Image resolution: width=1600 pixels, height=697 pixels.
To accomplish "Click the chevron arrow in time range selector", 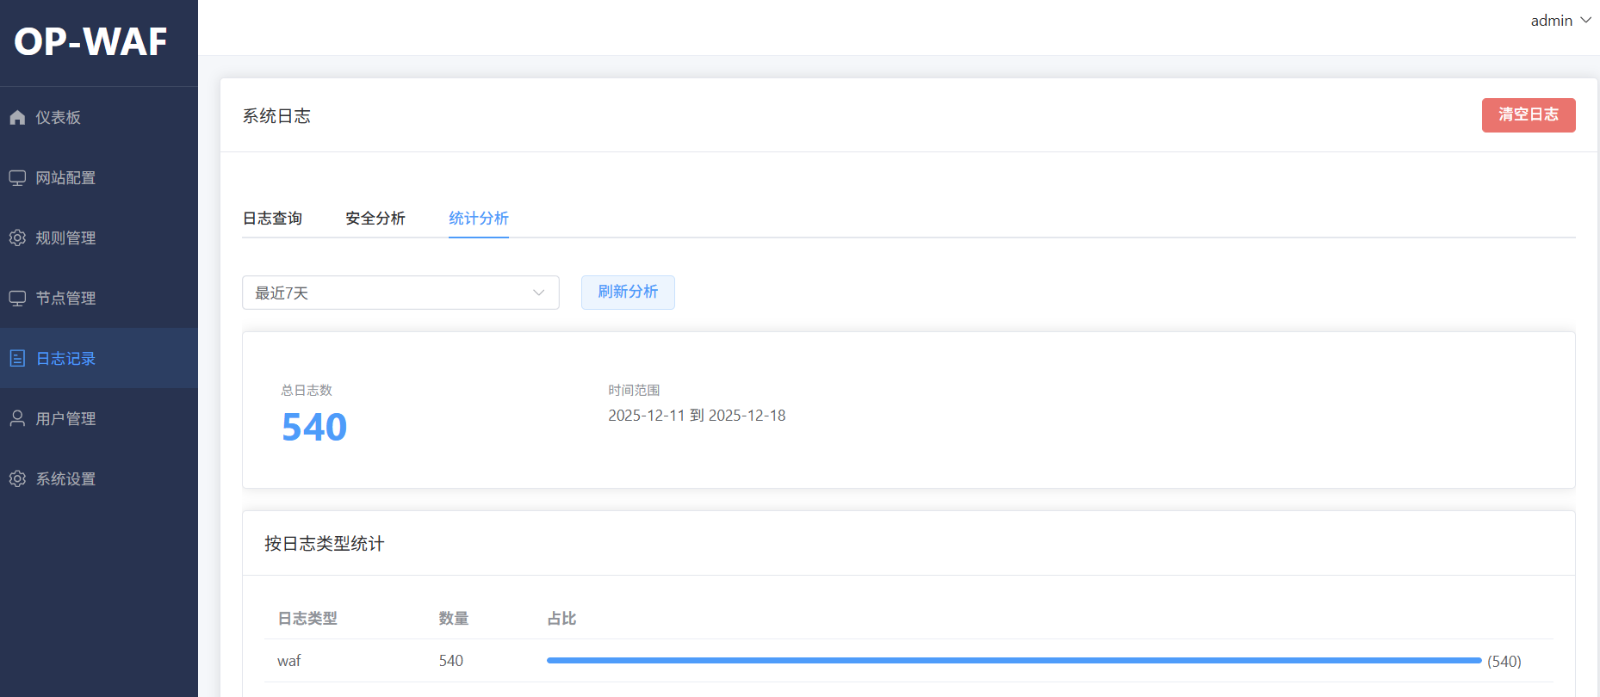I will tap(538, 293).
